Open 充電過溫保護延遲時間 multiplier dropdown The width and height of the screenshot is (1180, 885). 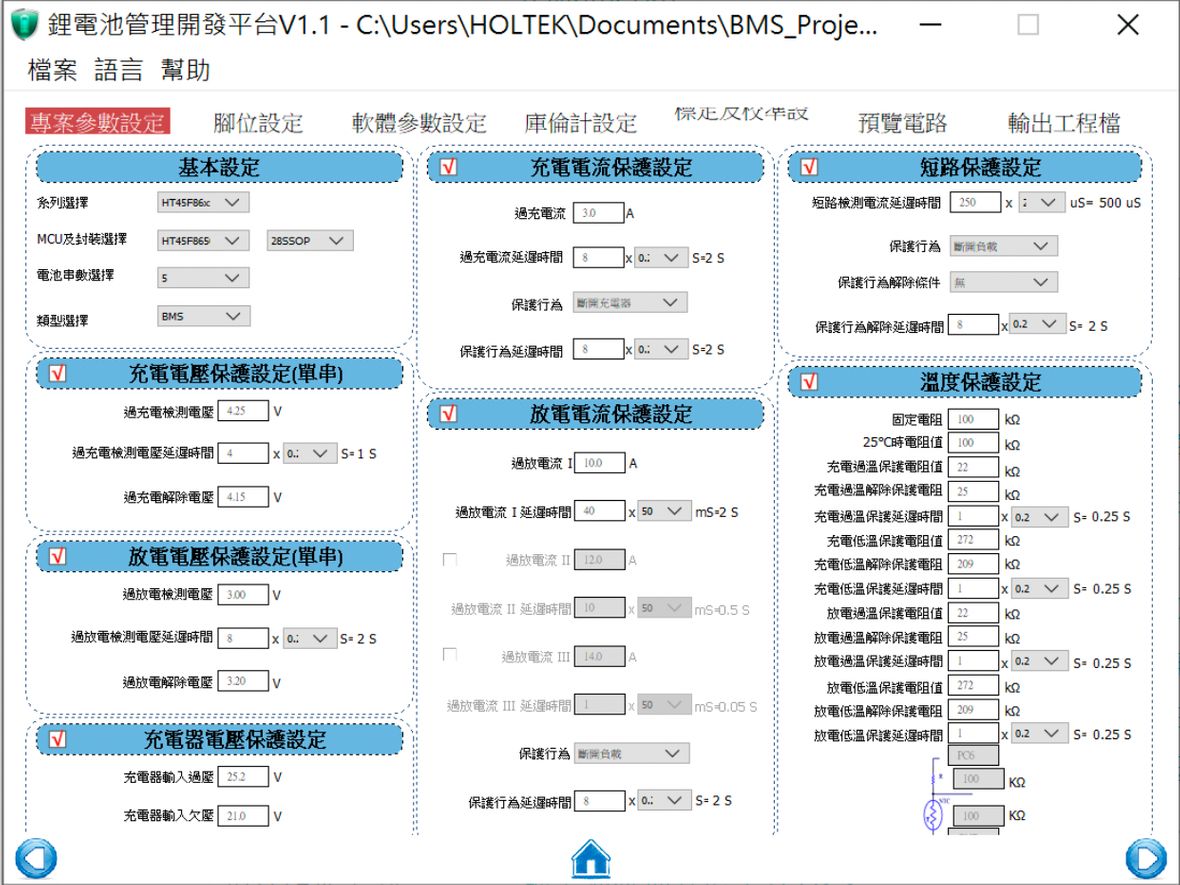click(1039, 517)
